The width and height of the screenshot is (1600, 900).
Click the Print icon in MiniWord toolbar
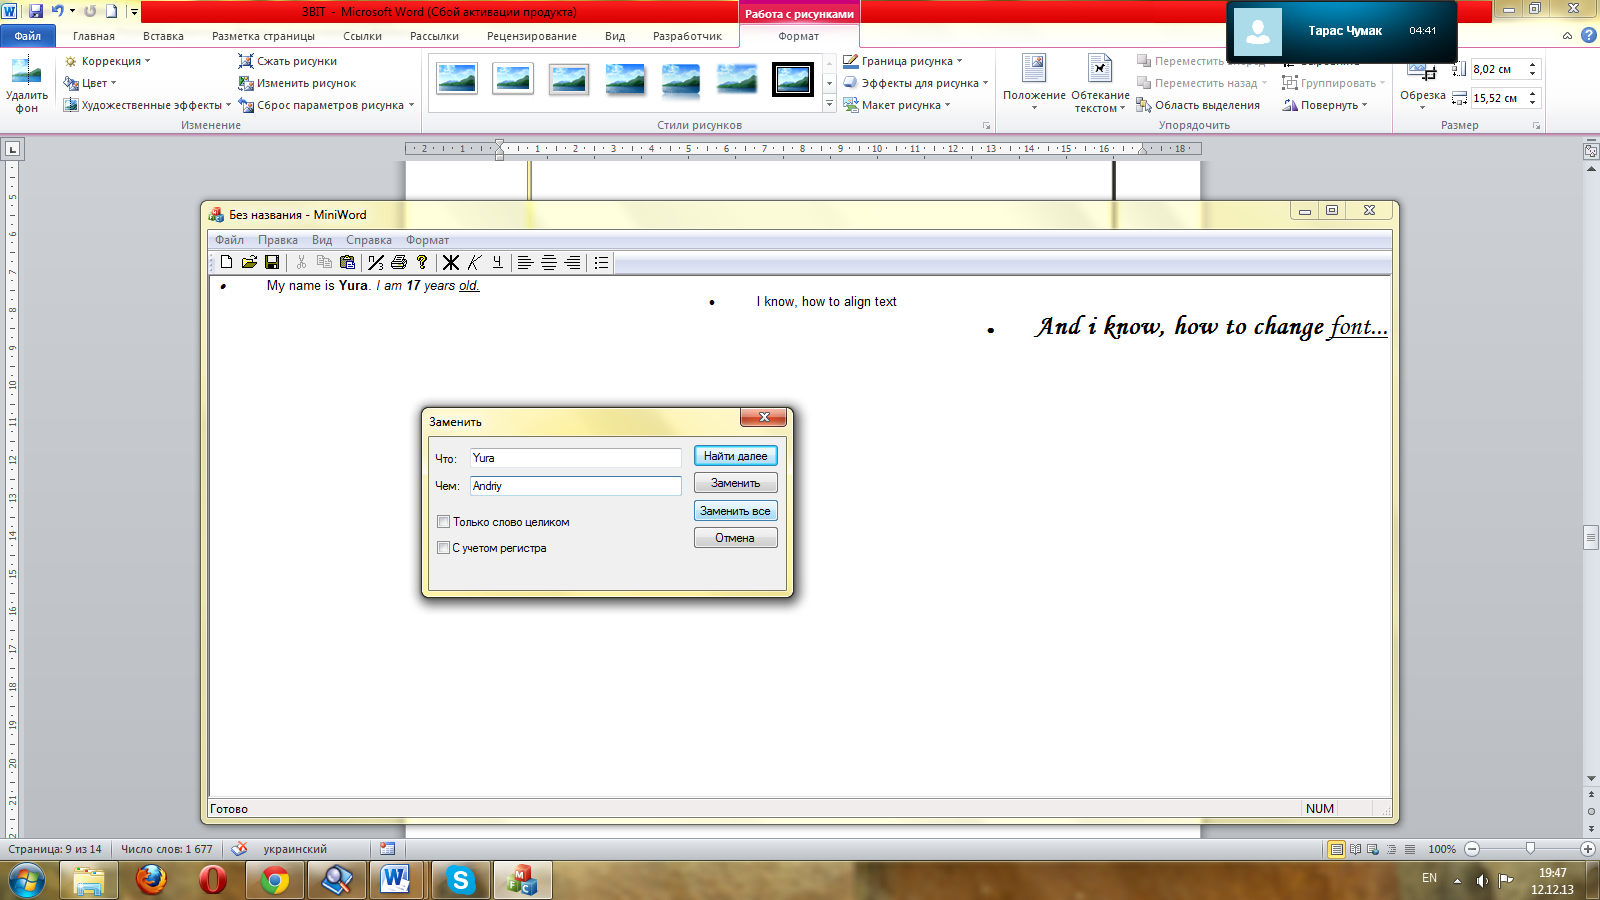click(399, 262)
